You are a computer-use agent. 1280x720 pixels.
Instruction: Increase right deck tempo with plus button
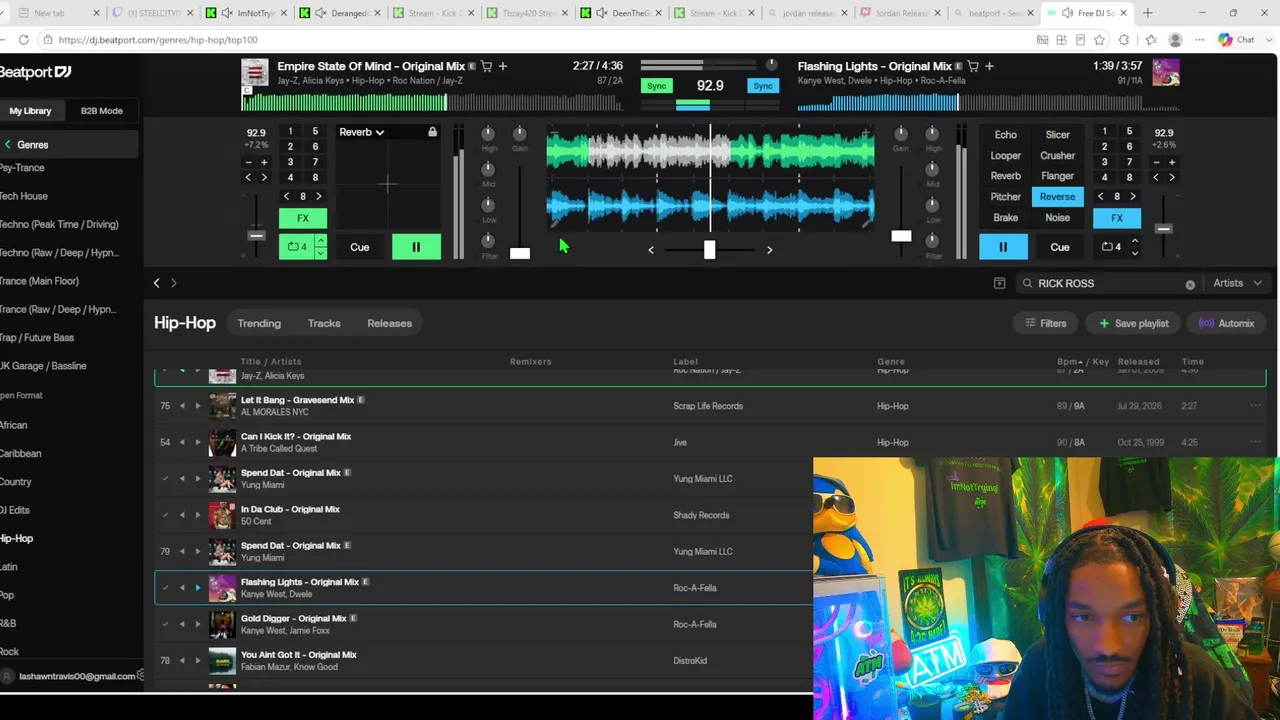click(1172, 162)
